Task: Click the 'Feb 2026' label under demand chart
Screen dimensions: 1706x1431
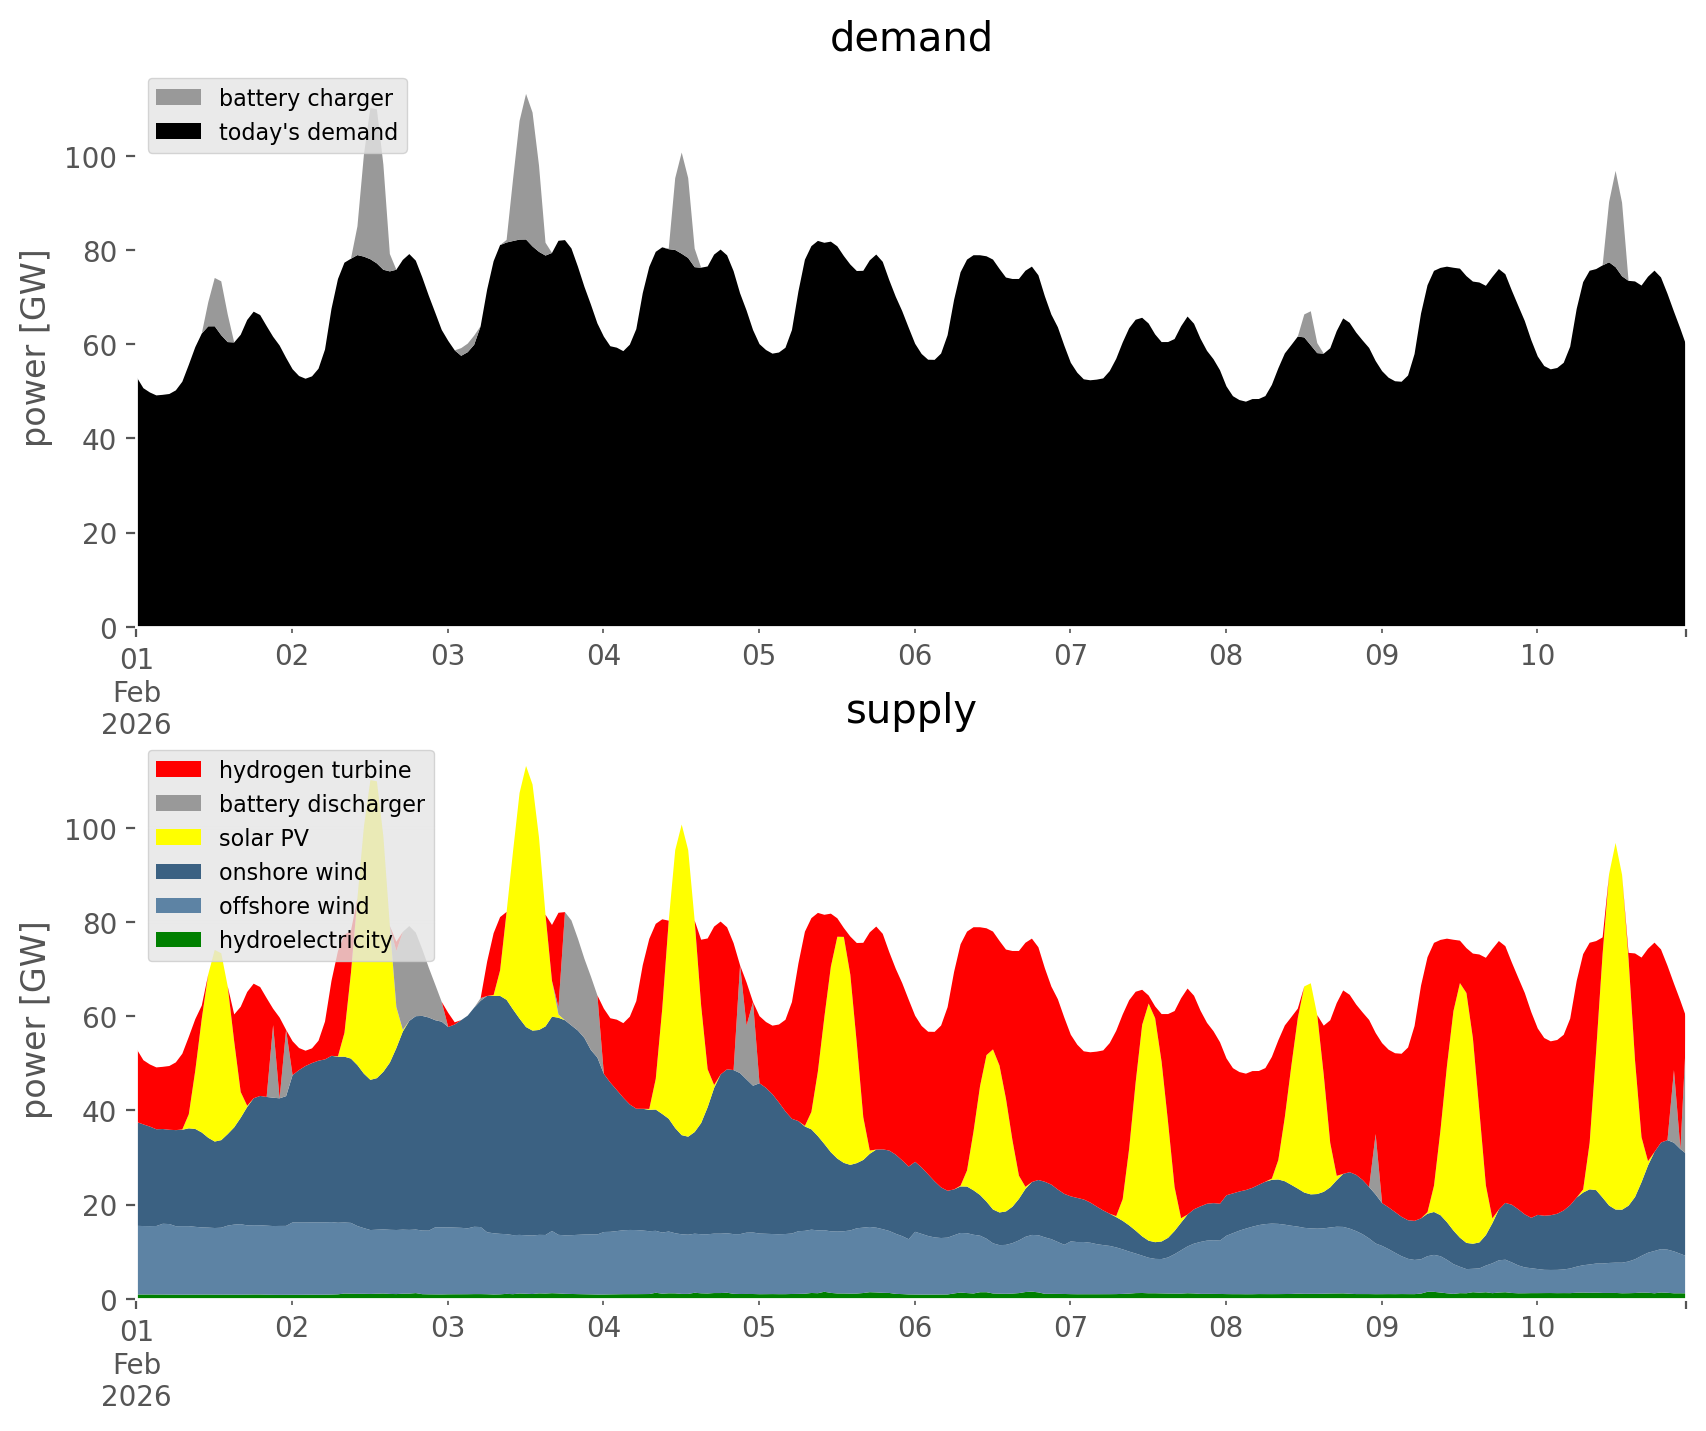Action: pos(136,708)
